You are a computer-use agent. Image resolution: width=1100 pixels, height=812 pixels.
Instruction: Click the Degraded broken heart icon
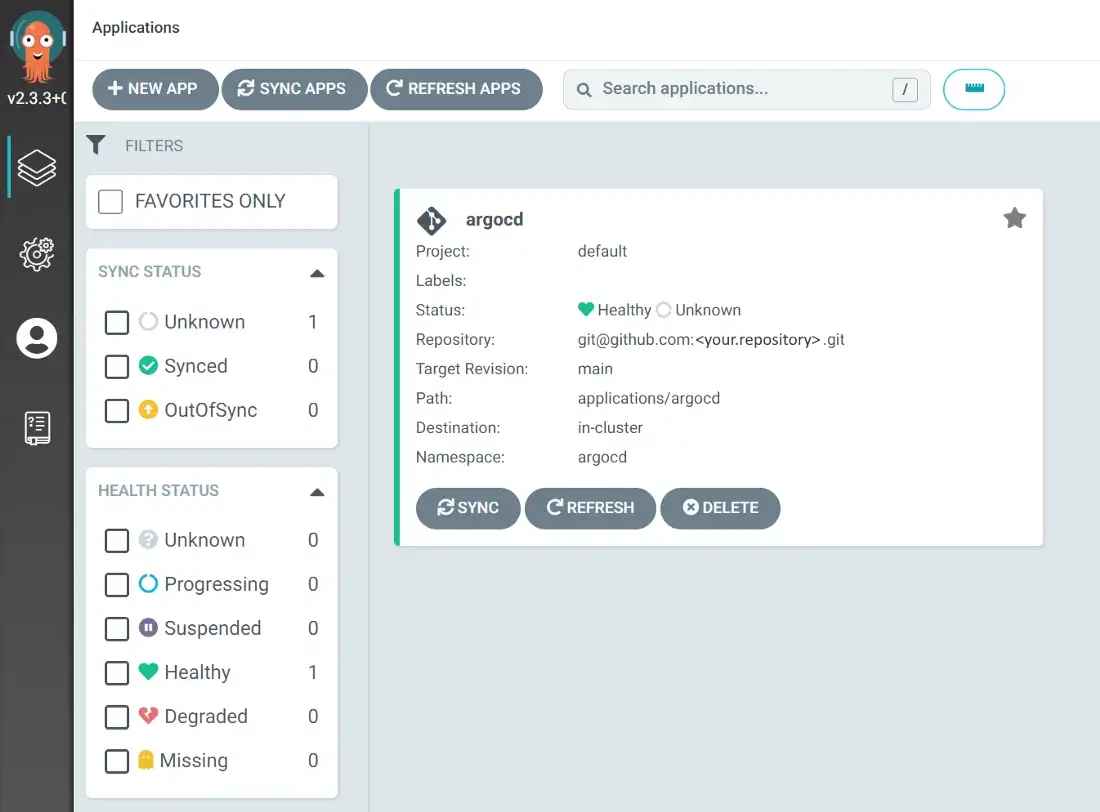click(x=148, y=715)
